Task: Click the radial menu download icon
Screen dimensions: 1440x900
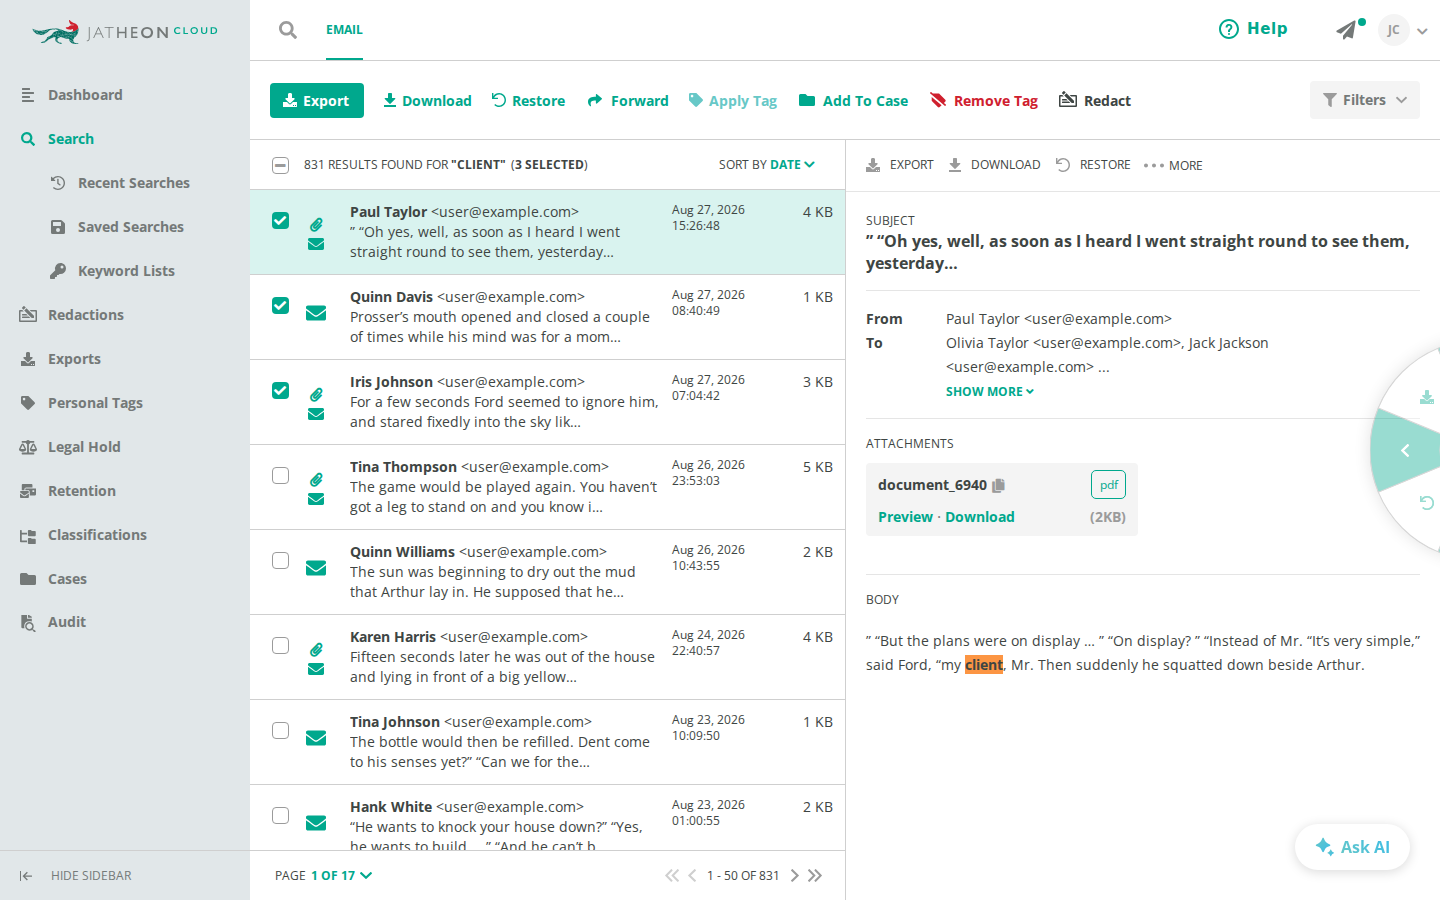Action: pos(1427,397)
